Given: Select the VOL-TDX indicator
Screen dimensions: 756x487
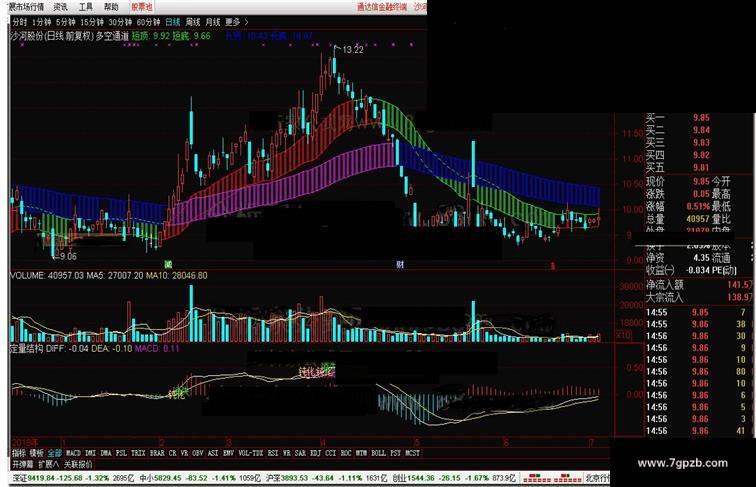Looking at the screenshot, I should [x=251, y=453].
